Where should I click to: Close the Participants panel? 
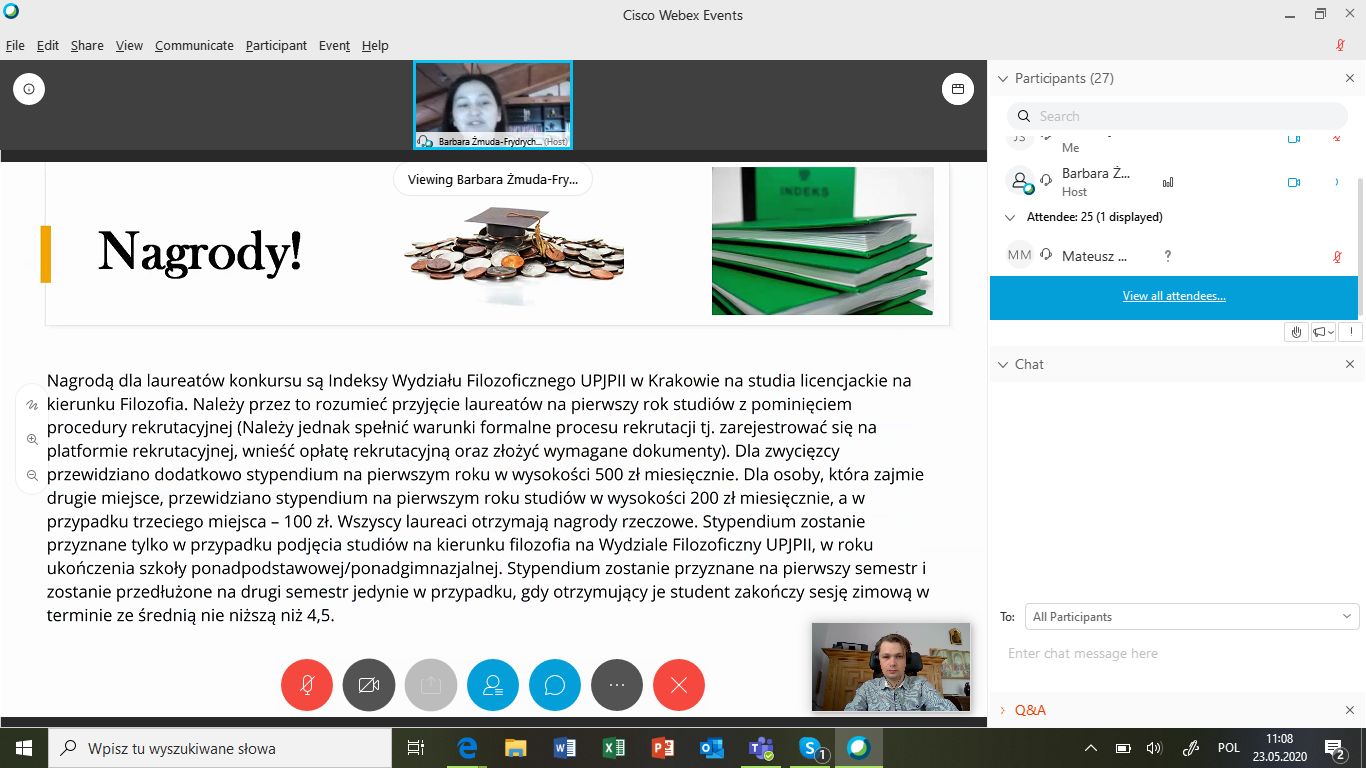[x=1349, y=78]
